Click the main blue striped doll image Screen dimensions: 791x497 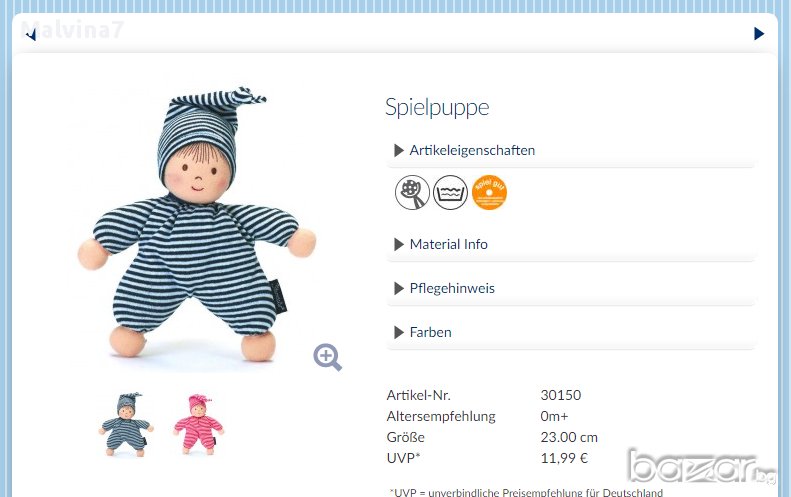click(x=197, y=230)
